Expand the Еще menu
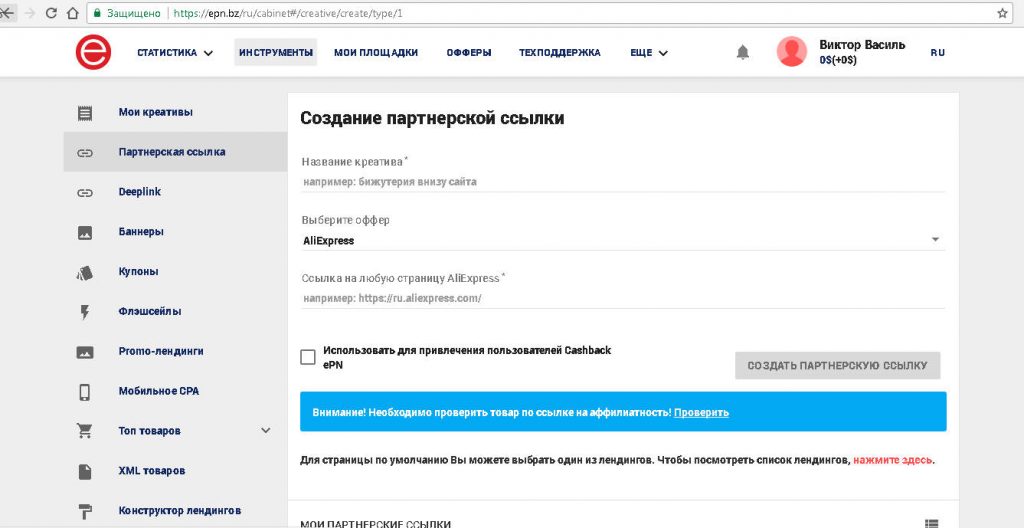 click(648, 53)
